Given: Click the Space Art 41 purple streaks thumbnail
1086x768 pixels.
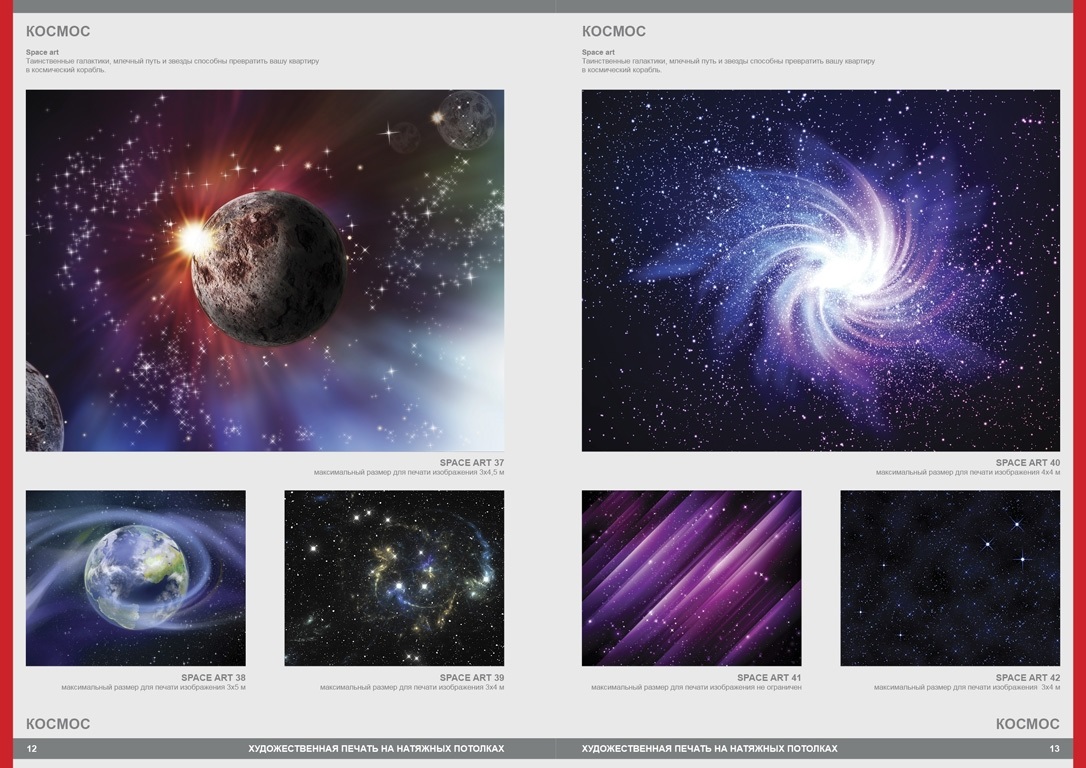Looking at the screenshot, I should [x=691, y=578].
